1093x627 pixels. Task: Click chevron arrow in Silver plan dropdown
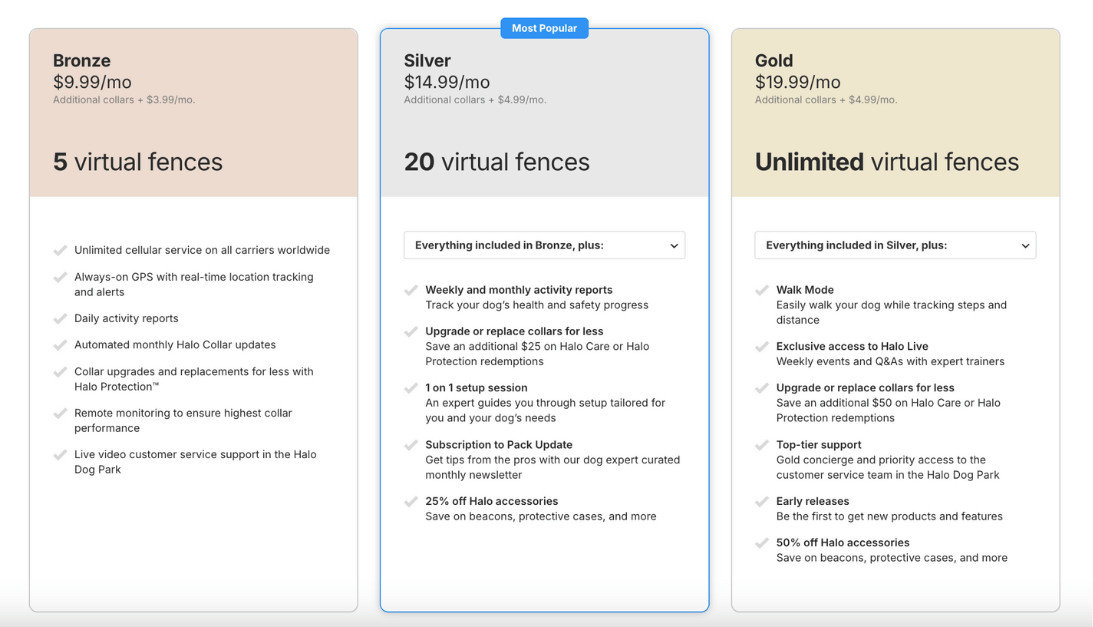pyautogui.click(x=674, y=246)
